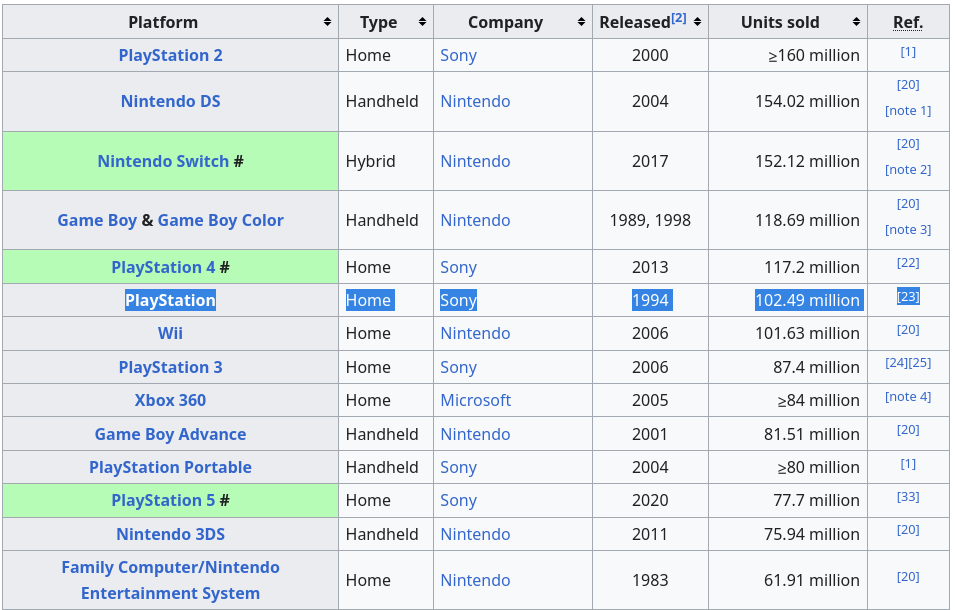Image resolution: width=955 pixels, height=610 pixels.
Task: Click Nintendo in the Nintendo 3DS row
Action: pos(476,535)
